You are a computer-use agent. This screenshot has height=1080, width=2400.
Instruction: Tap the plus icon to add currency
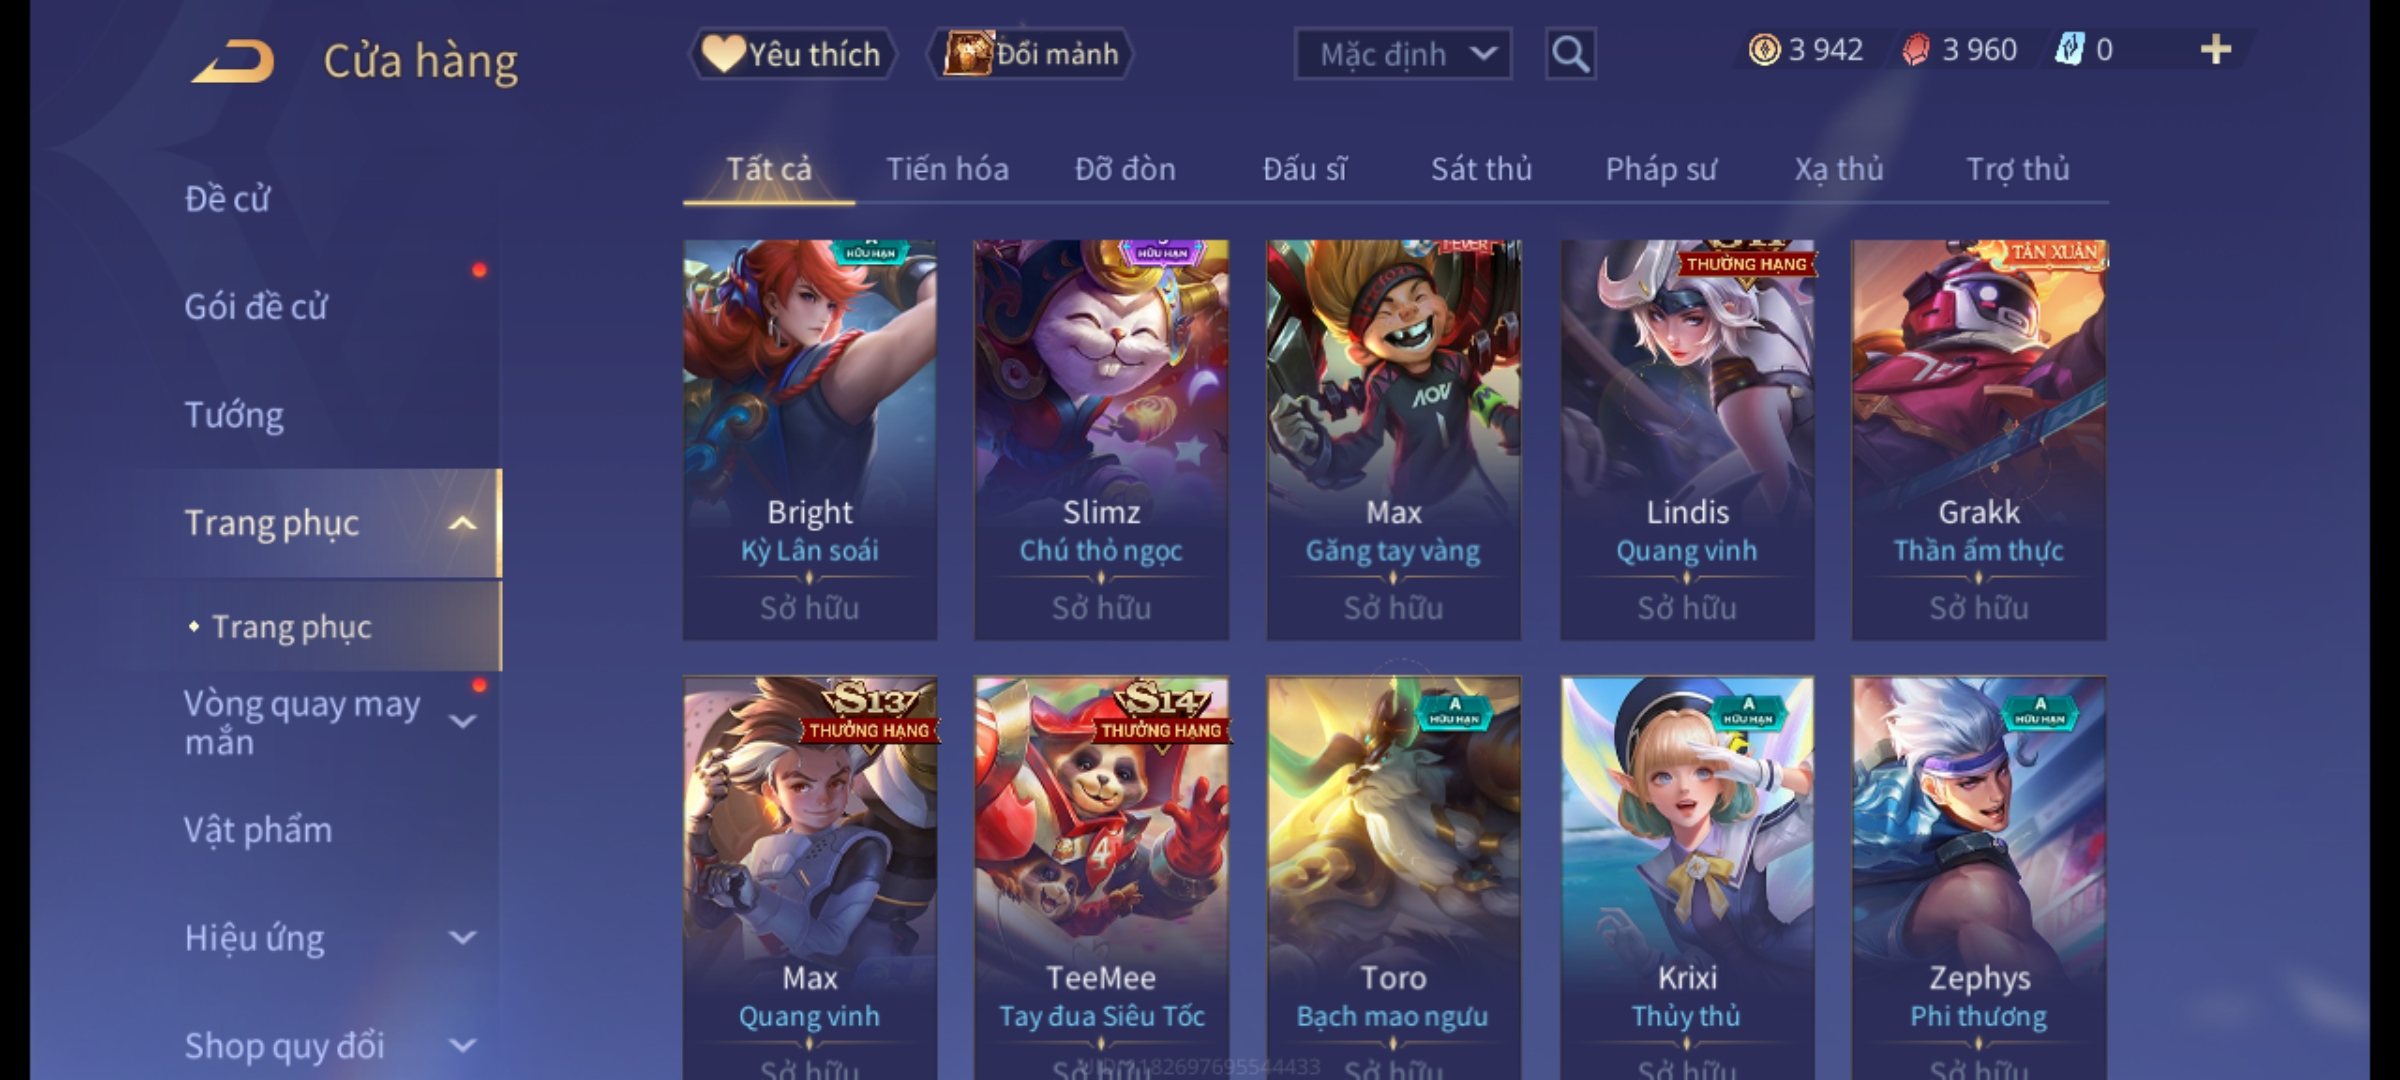2216,50
